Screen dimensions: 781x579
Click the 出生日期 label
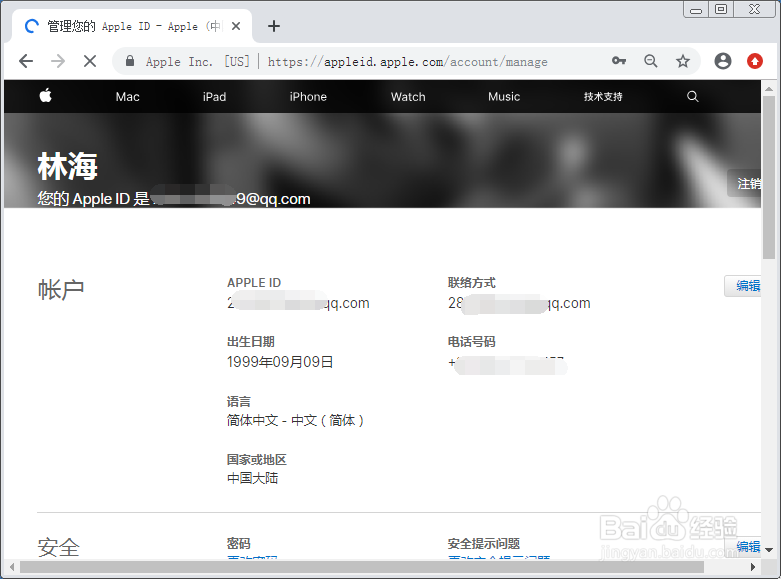(x=251, y=342)
